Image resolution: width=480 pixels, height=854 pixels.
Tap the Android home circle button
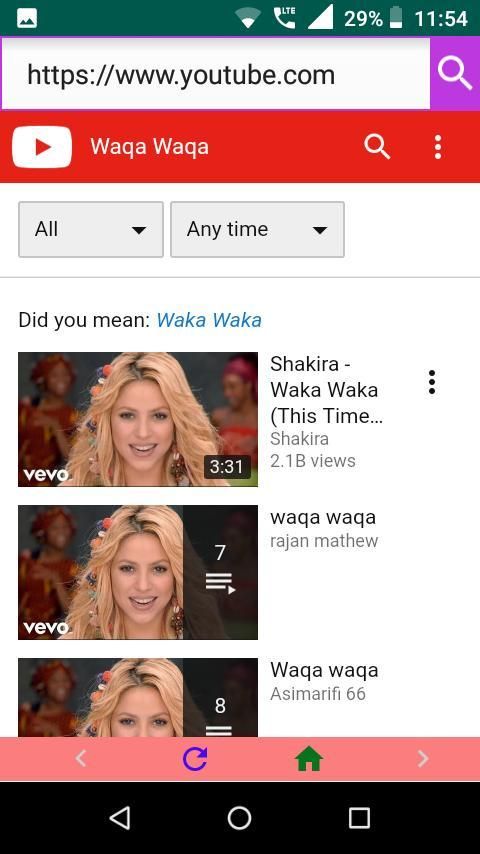[239, 818]
